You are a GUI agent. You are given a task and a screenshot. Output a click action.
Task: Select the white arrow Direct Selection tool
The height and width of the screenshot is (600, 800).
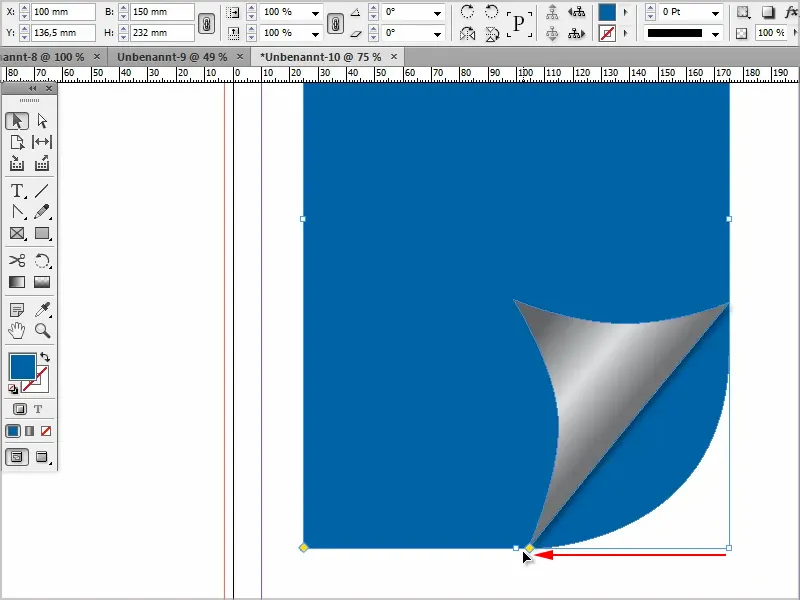(42, 121)
